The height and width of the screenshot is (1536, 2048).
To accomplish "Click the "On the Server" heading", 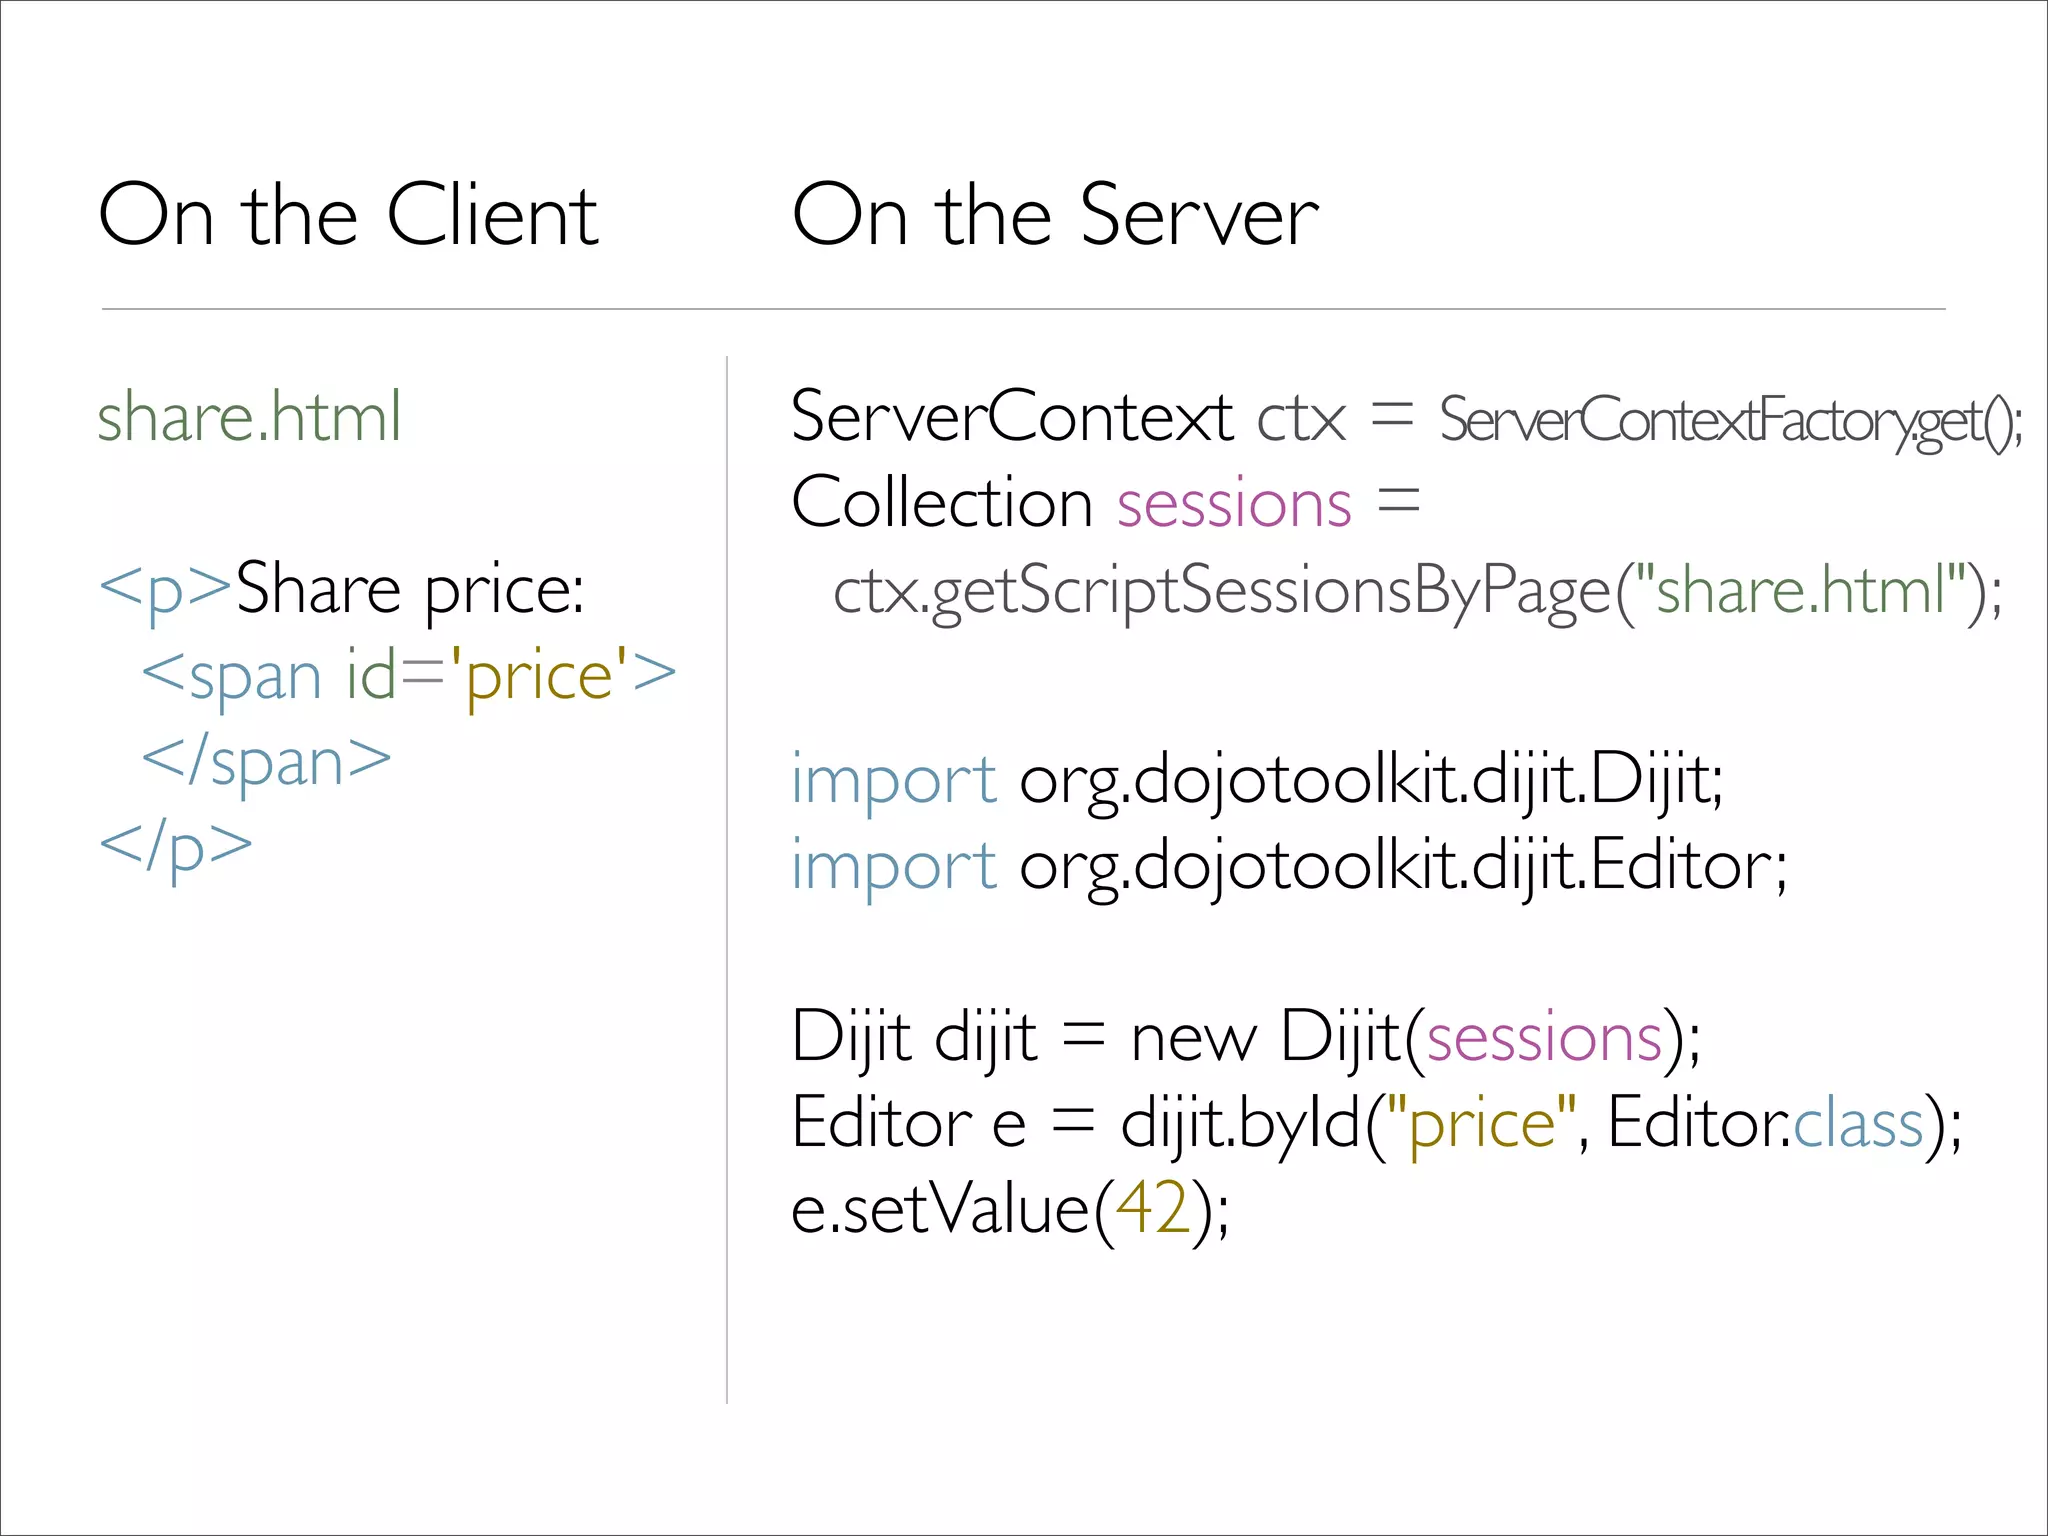I will click(x=1055, y=215).
